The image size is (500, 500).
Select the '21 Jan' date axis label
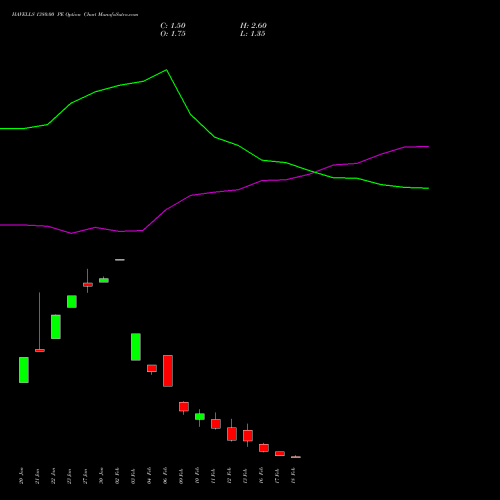click(x=38, y=476)
